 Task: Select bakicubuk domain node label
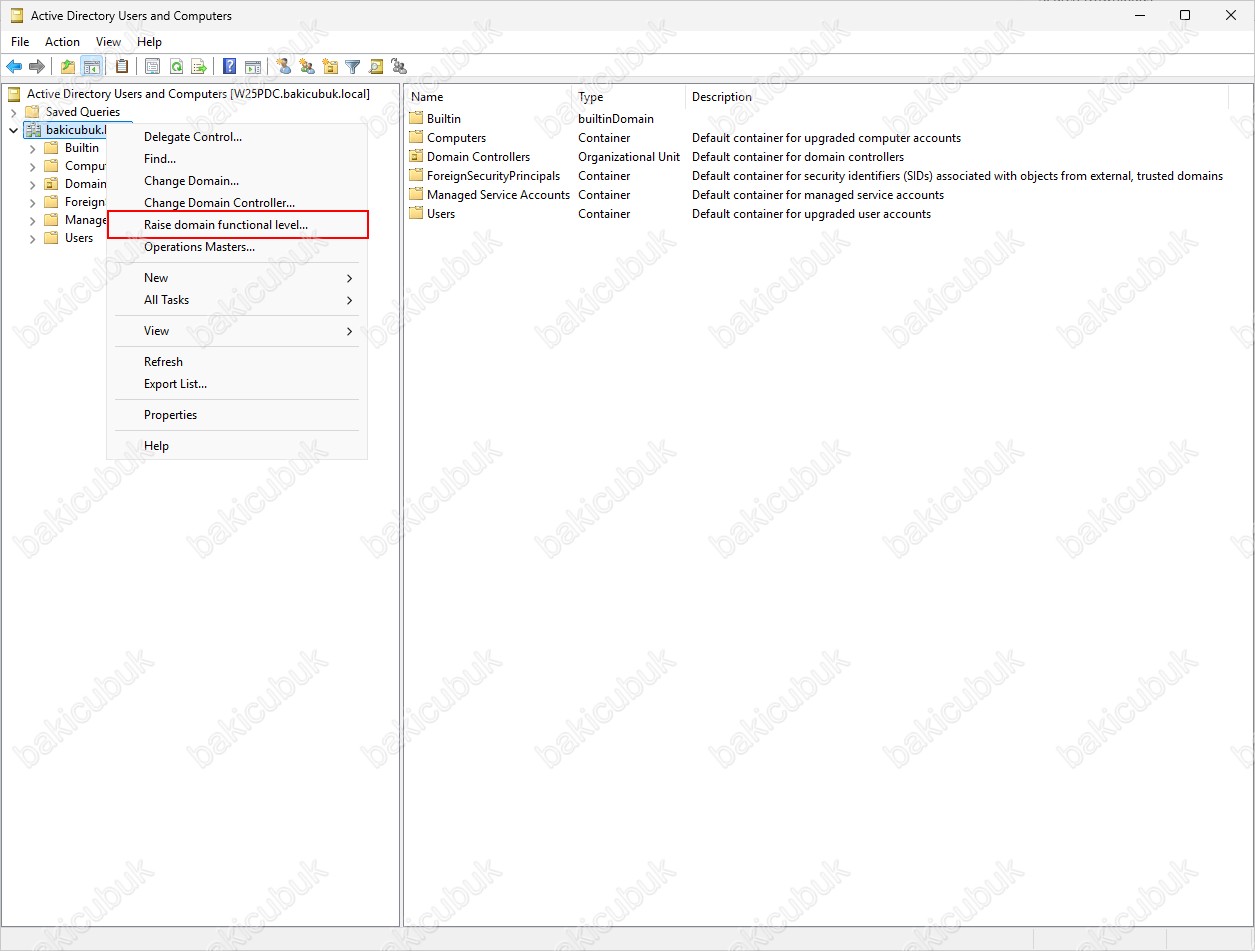click(x=75, y=130)
